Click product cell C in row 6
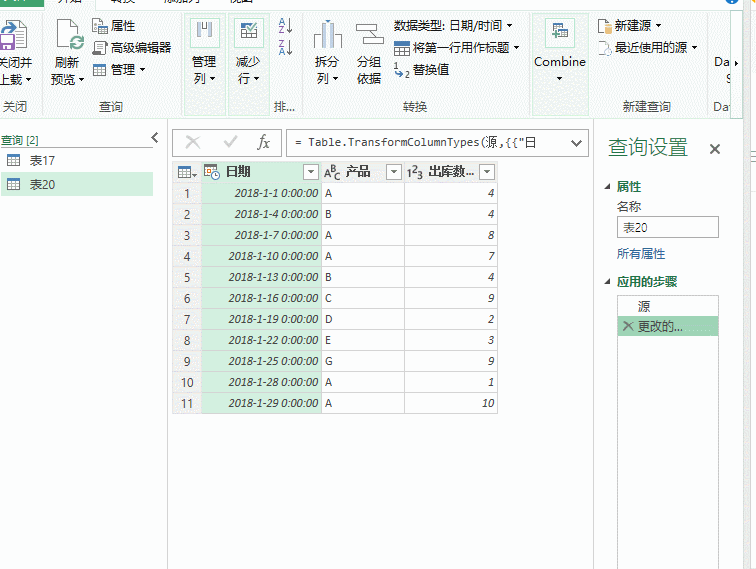This screenshot has width=756, height=569. coord(363,298)
